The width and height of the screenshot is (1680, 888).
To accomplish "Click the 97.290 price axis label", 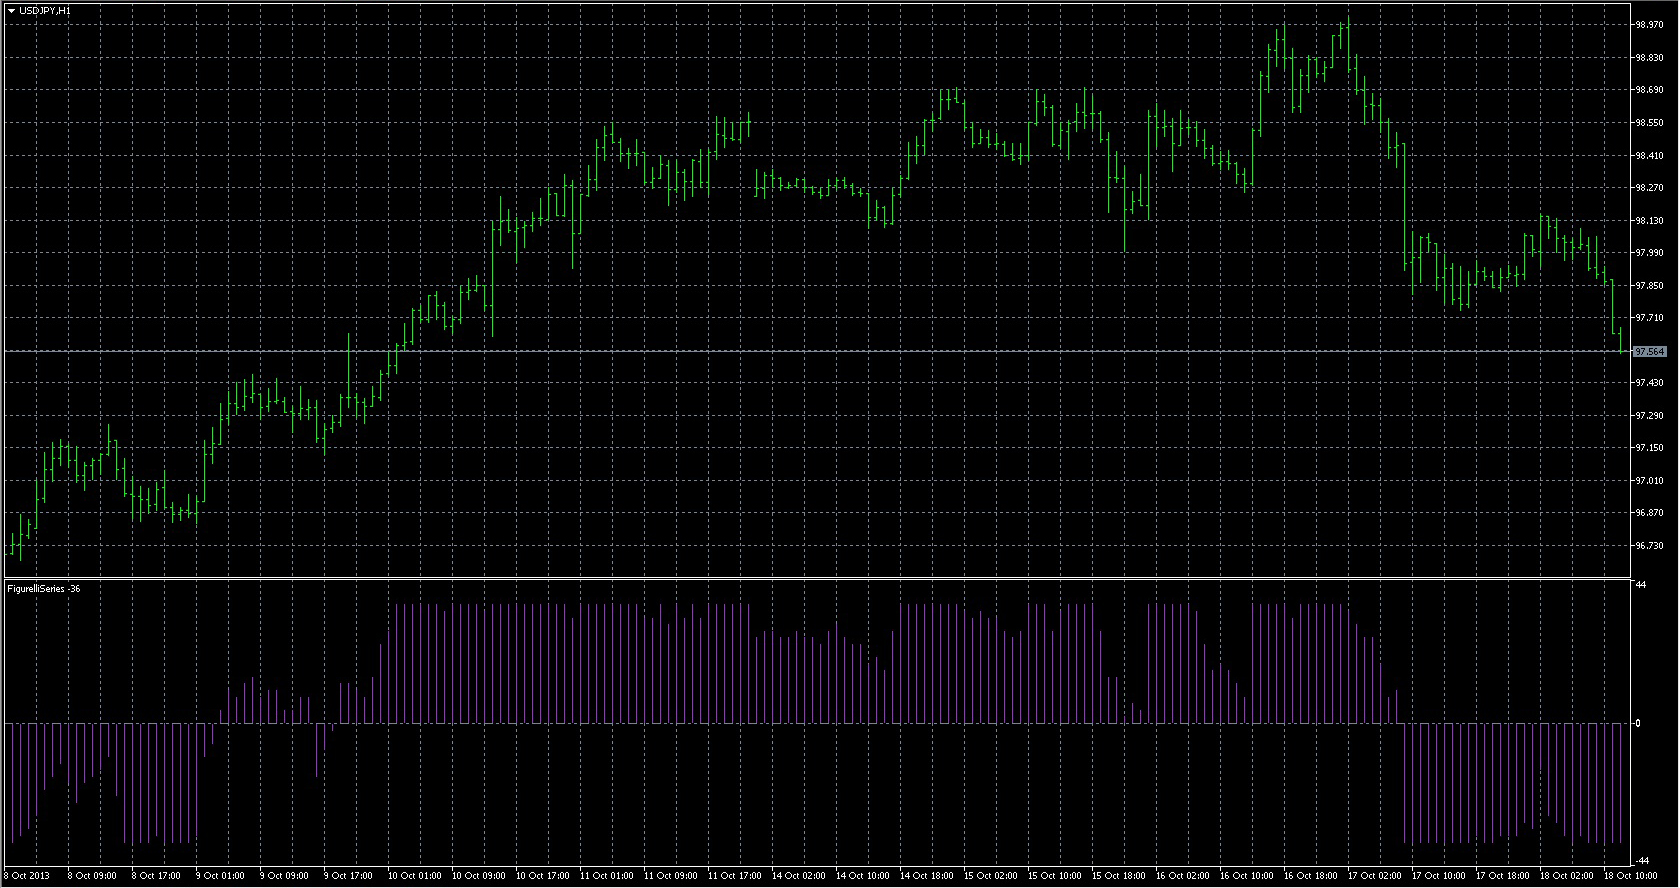I will pyautogui.click(x=1649, y=415).
